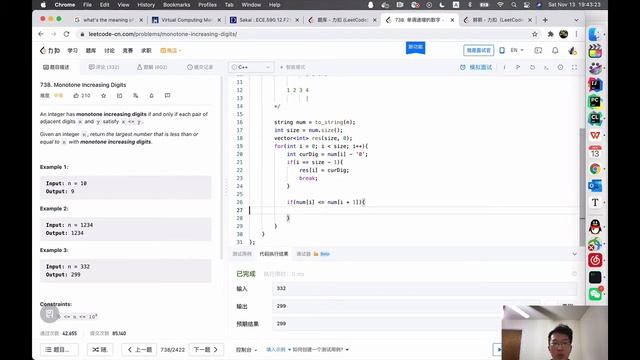Click the mobile app phone icon

tap(502, 50)
